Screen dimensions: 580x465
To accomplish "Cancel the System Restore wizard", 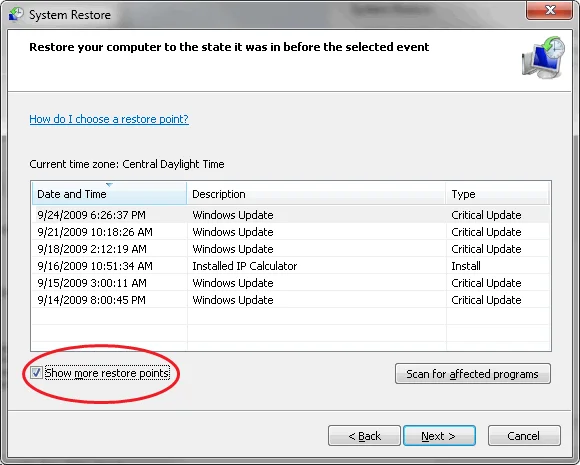I will [524, 436].
